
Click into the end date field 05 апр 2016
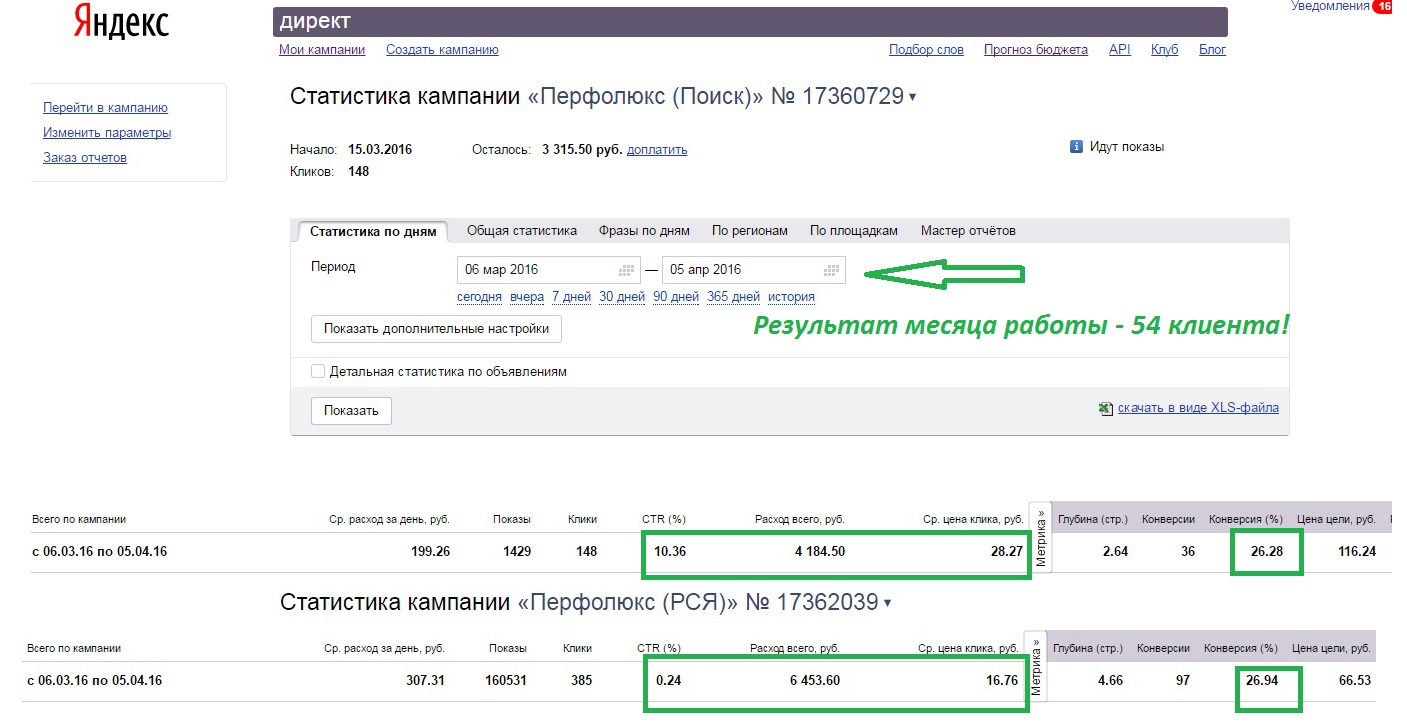click(753, 270)
